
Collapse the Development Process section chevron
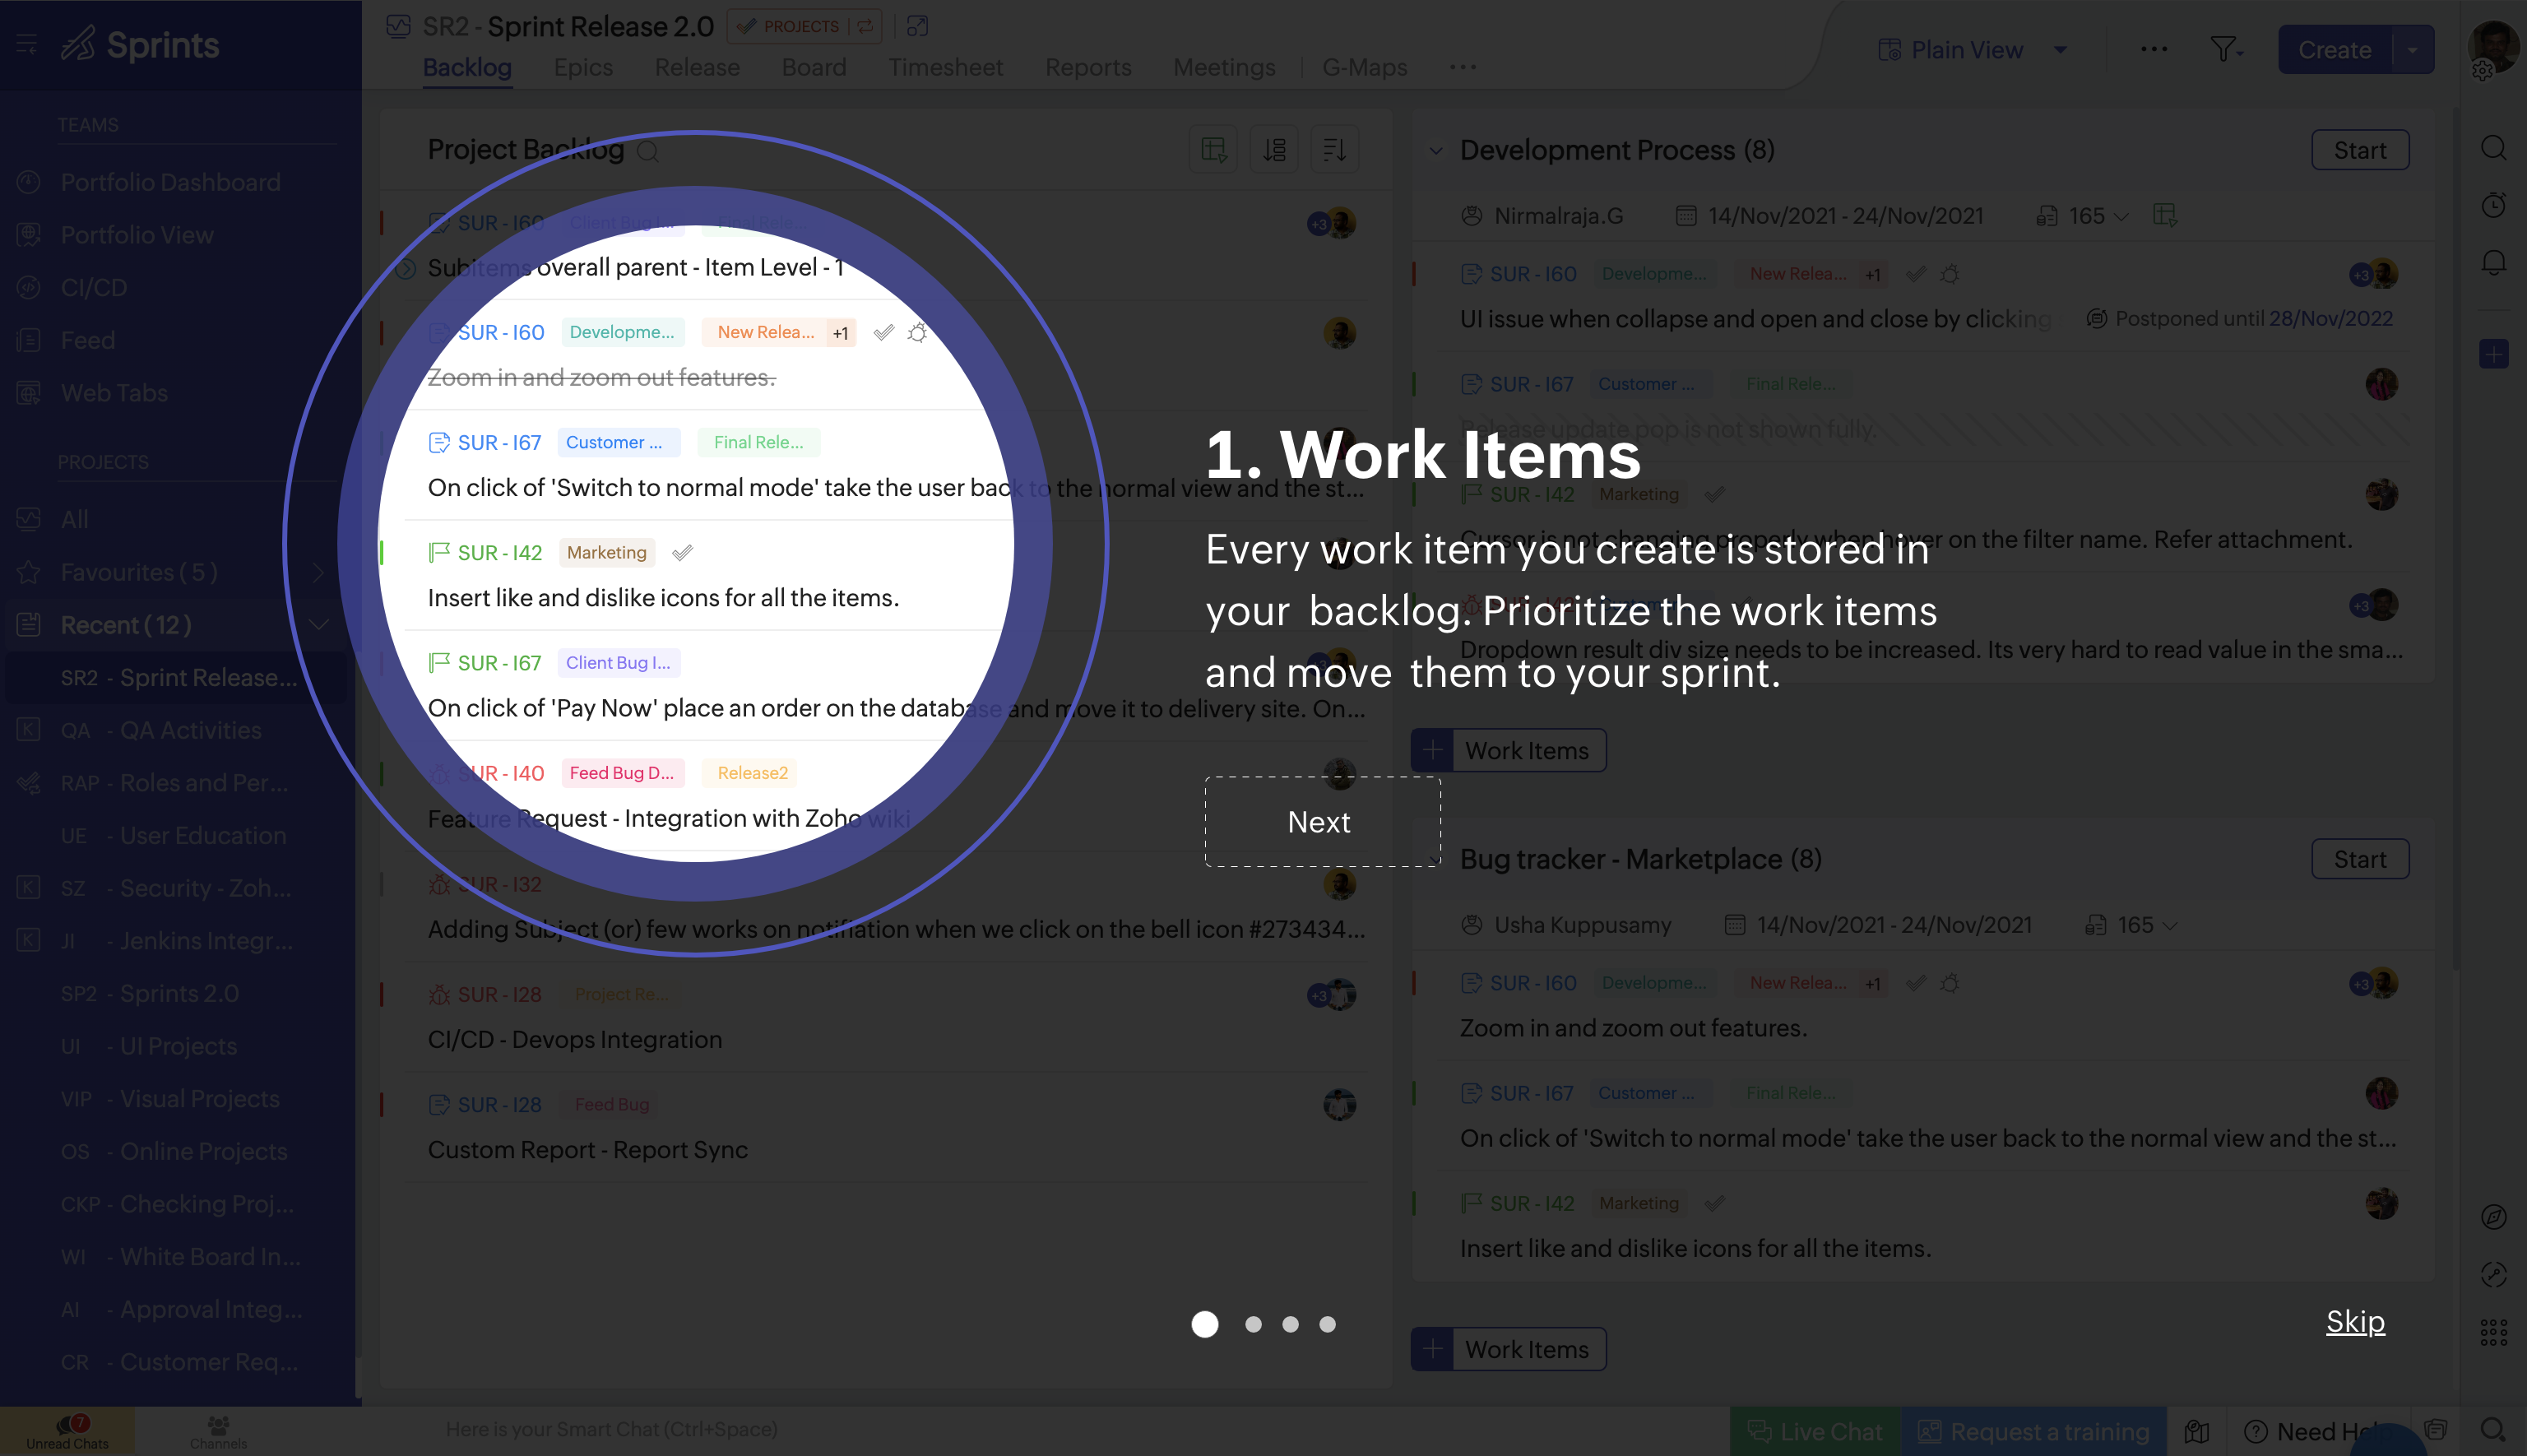point(1436,150)
